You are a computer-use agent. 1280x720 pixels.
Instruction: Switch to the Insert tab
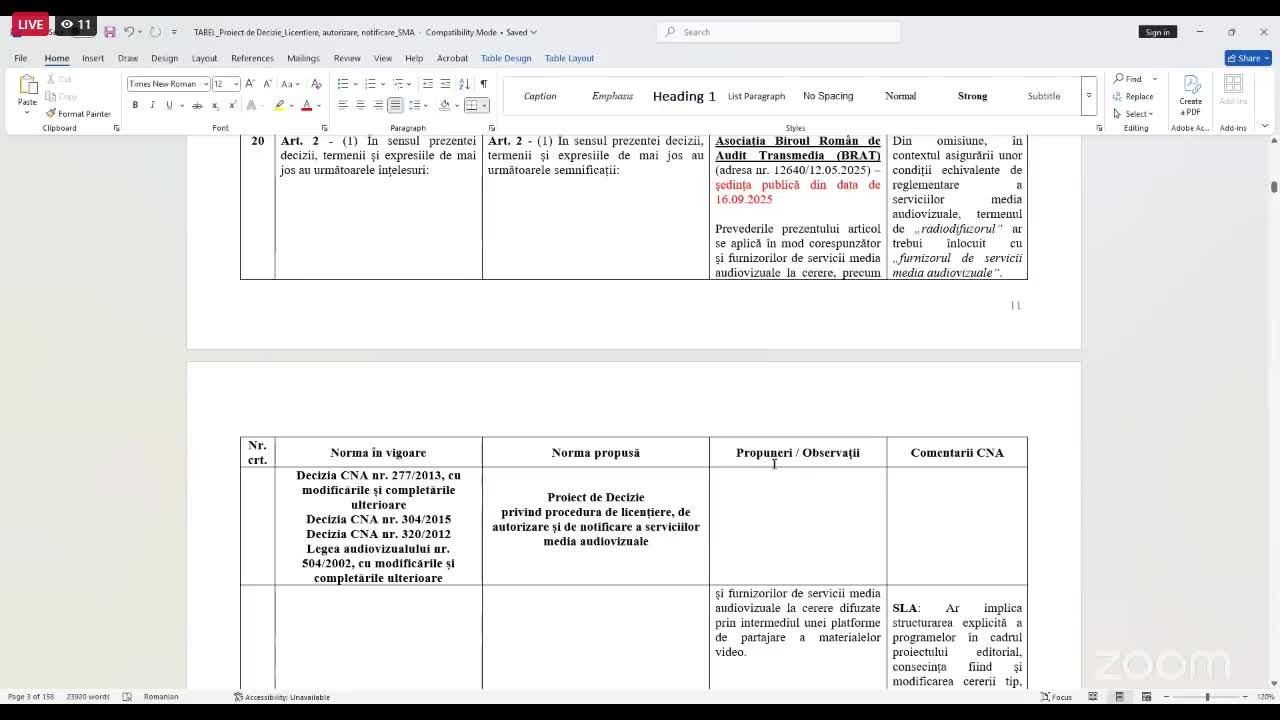click(x=93, y=58)
